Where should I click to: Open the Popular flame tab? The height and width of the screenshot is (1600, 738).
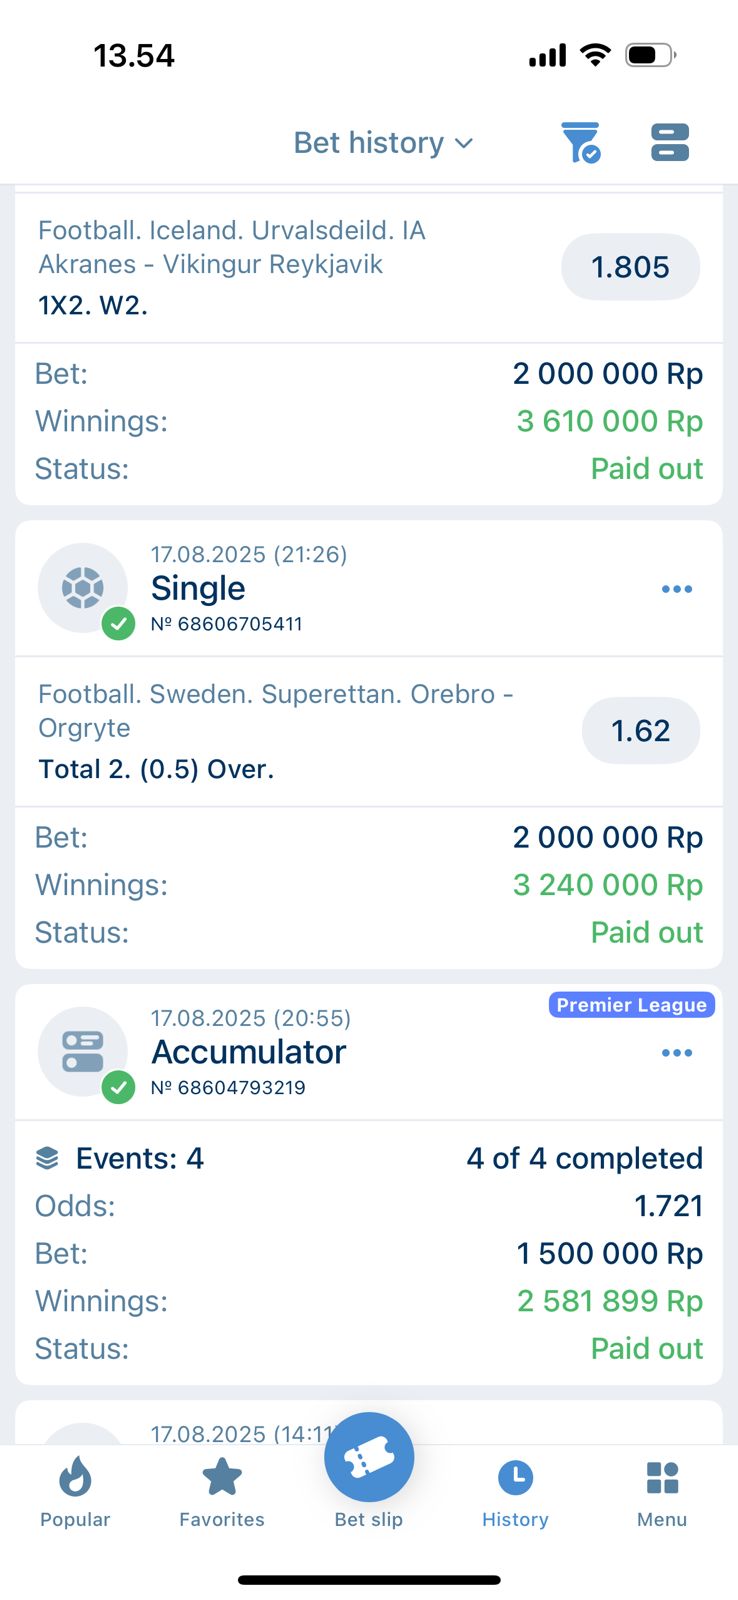[x=75, y=1491]
